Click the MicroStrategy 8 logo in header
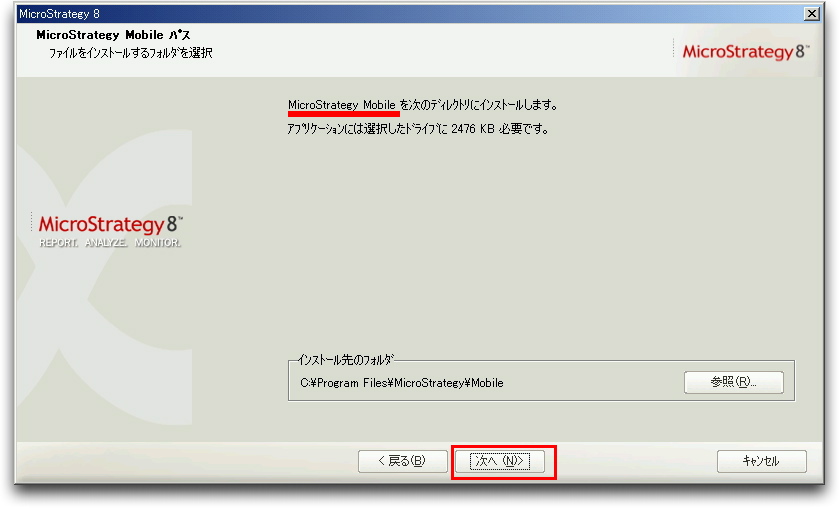Image resolution: width=839 pixels, height=508 pixels. (x=745, y=52)
